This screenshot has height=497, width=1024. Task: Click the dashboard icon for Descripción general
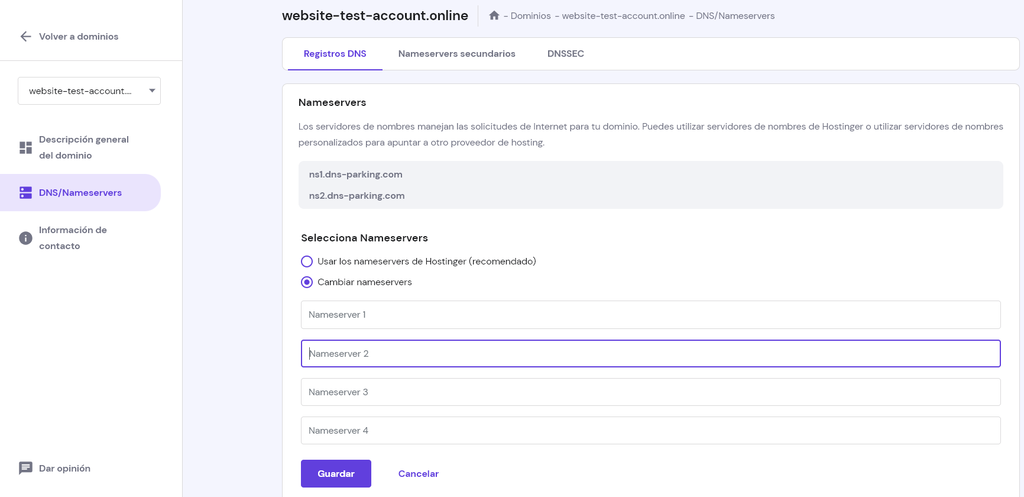pyautogui.click(x=26, y=148)
